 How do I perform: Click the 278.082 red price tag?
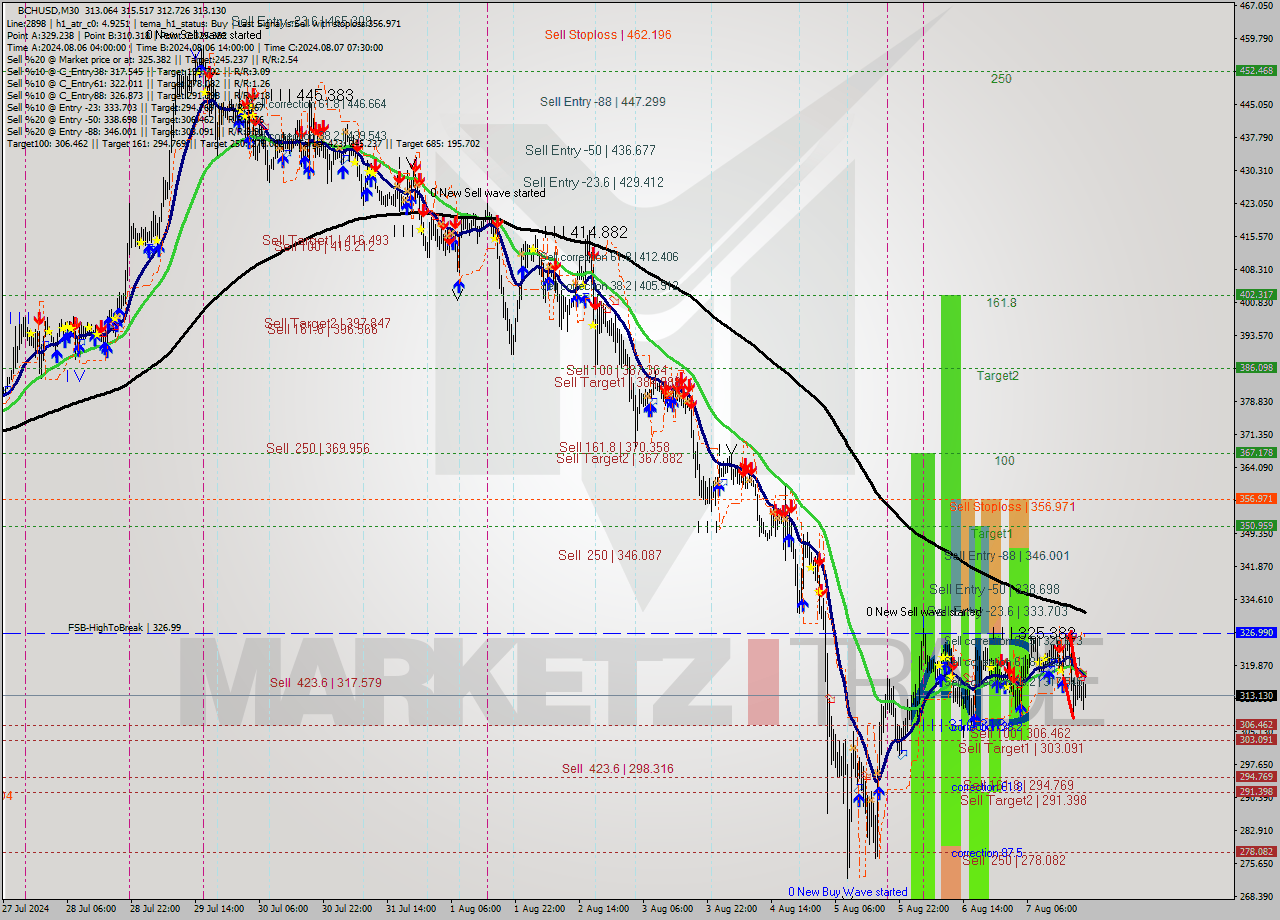(1256, 852)
